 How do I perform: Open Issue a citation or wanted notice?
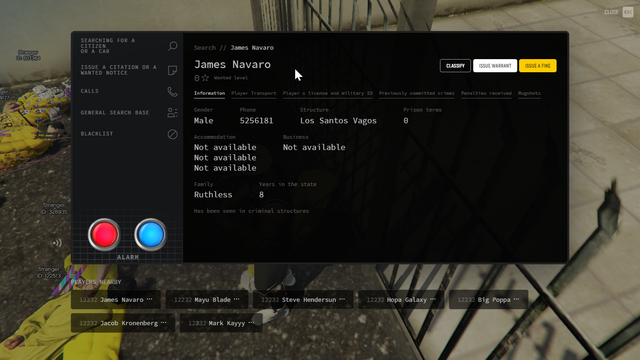(128, 70)
